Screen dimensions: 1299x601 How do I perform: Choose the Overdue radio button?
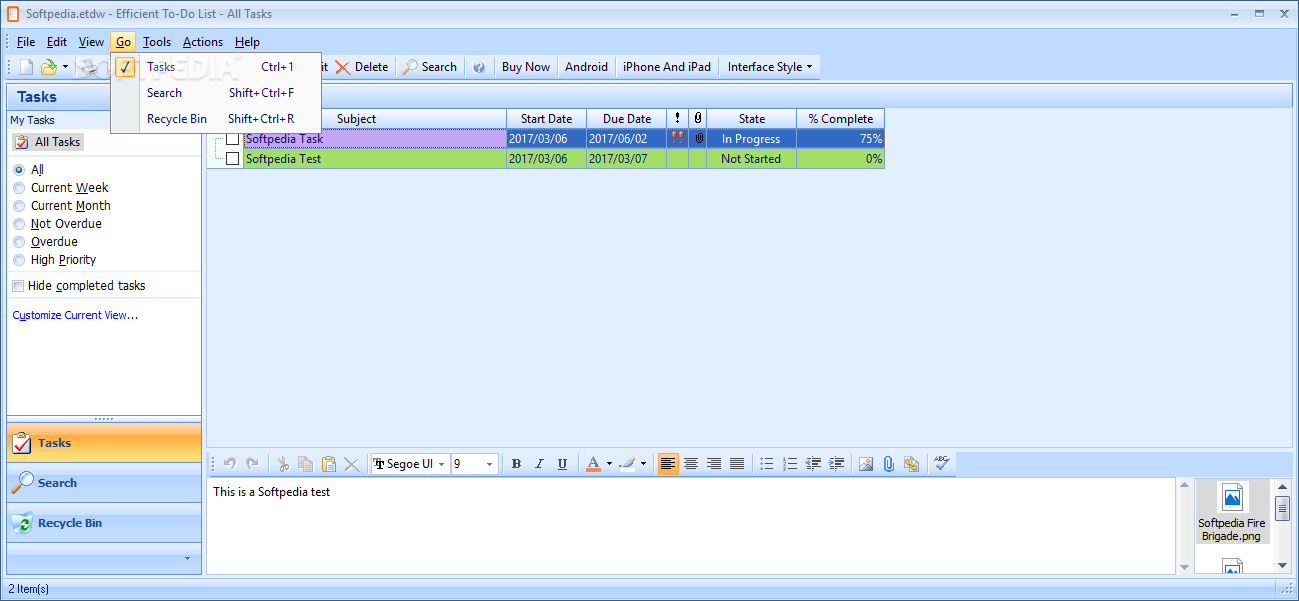click(19, 242)
